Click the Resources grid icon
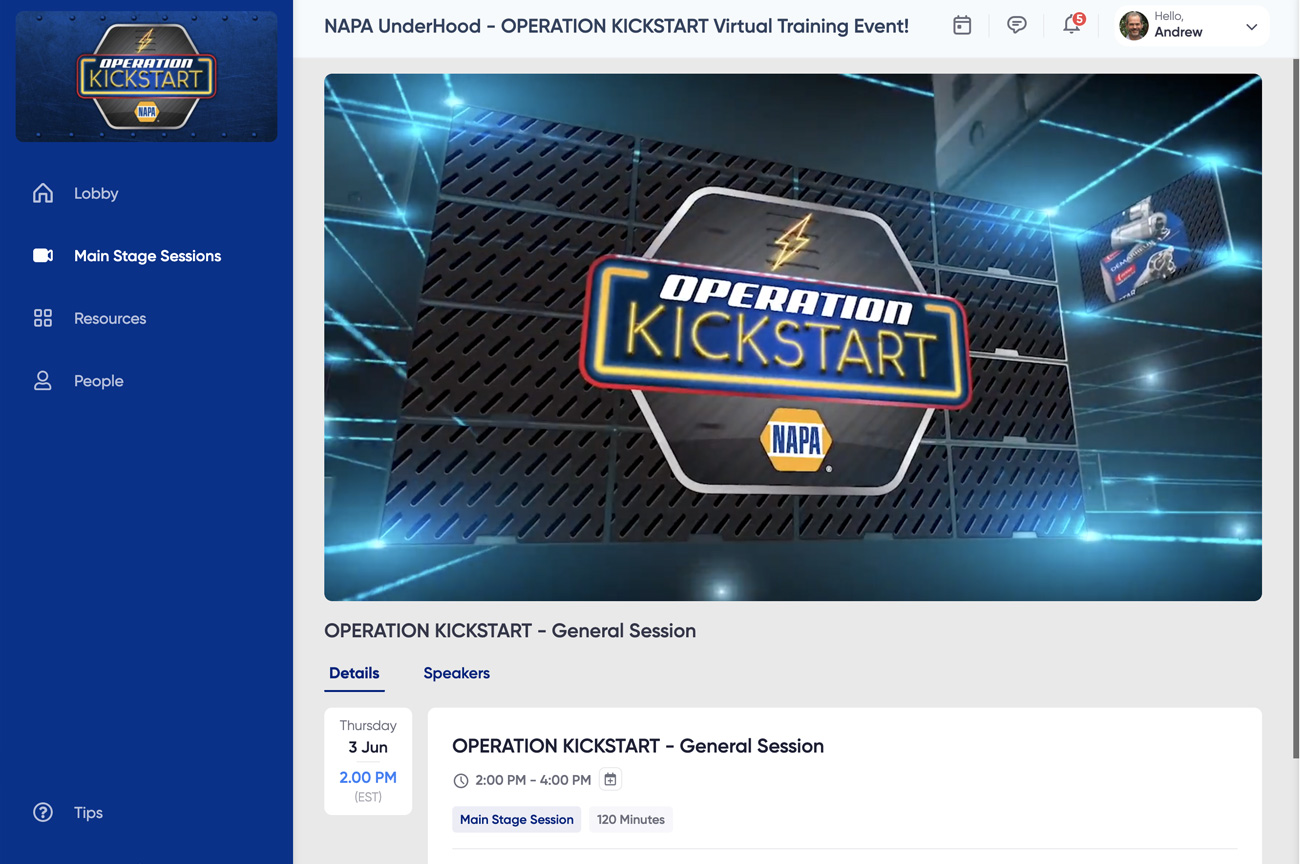 pos(43,318)
